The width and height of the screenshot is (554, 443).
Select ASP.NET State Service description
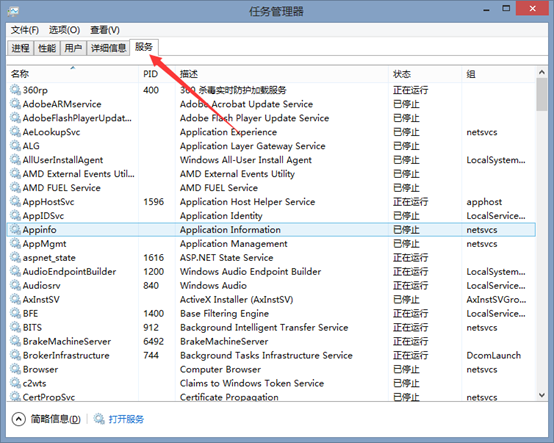(226, 258)
